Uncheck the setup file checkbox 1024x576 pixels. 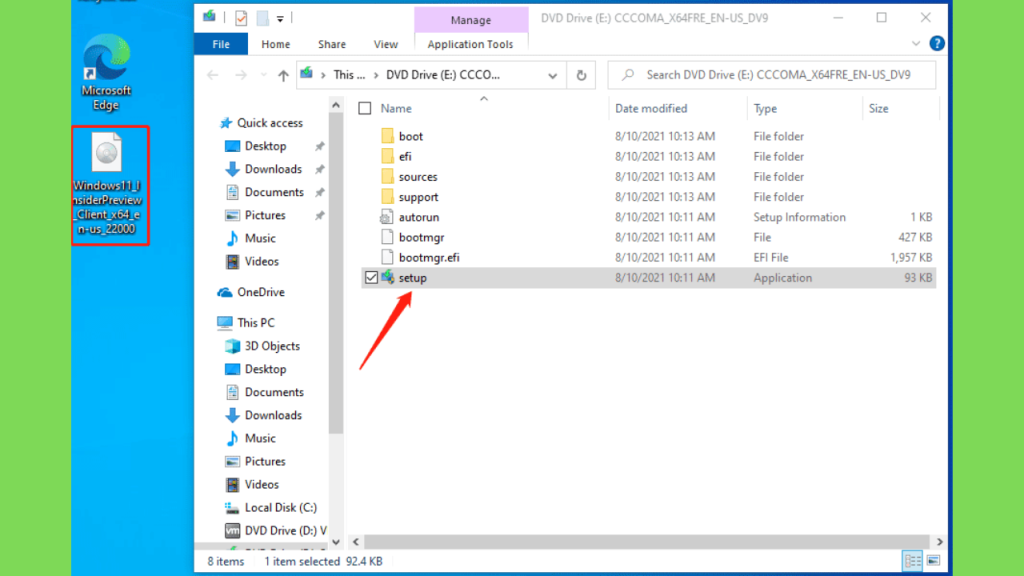(x=372, y=278)
